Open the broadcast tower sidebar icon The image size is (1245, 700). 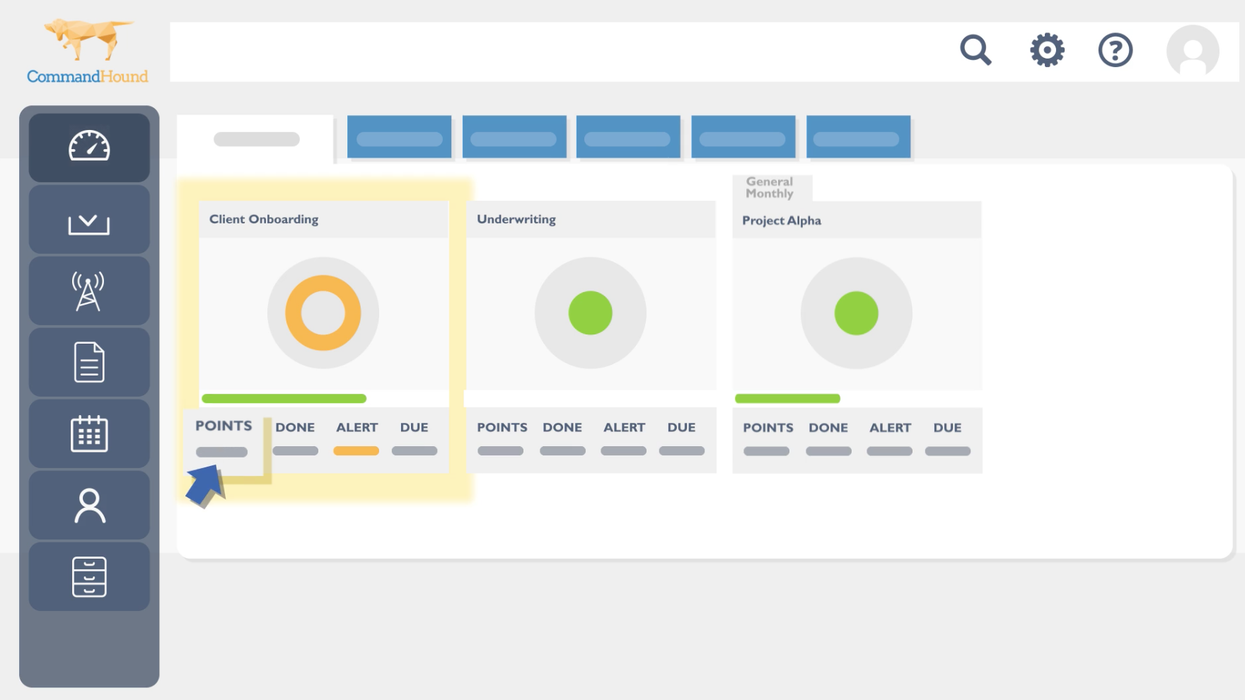89,291
